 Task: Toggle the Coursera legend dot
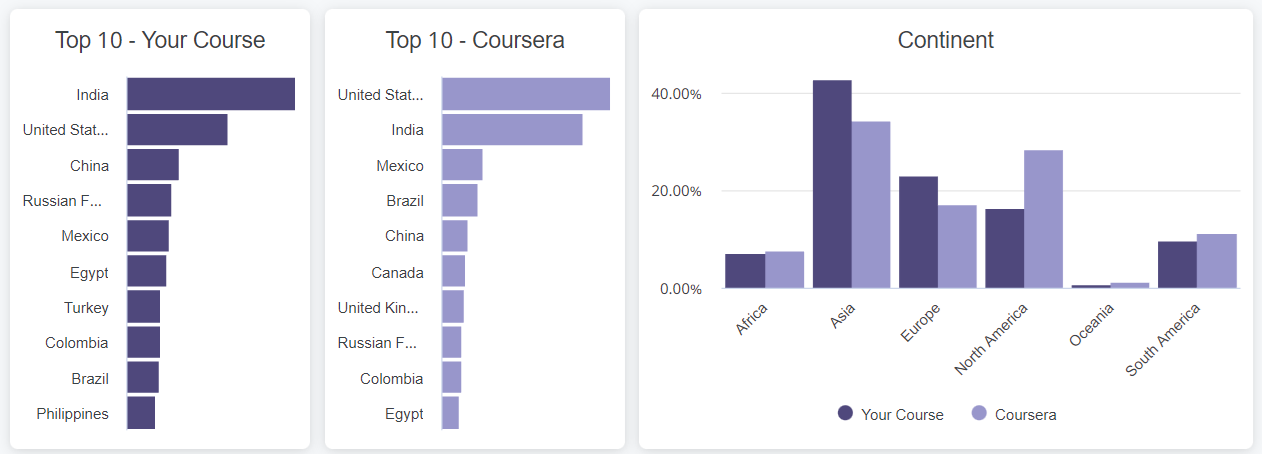pos(979,413)
